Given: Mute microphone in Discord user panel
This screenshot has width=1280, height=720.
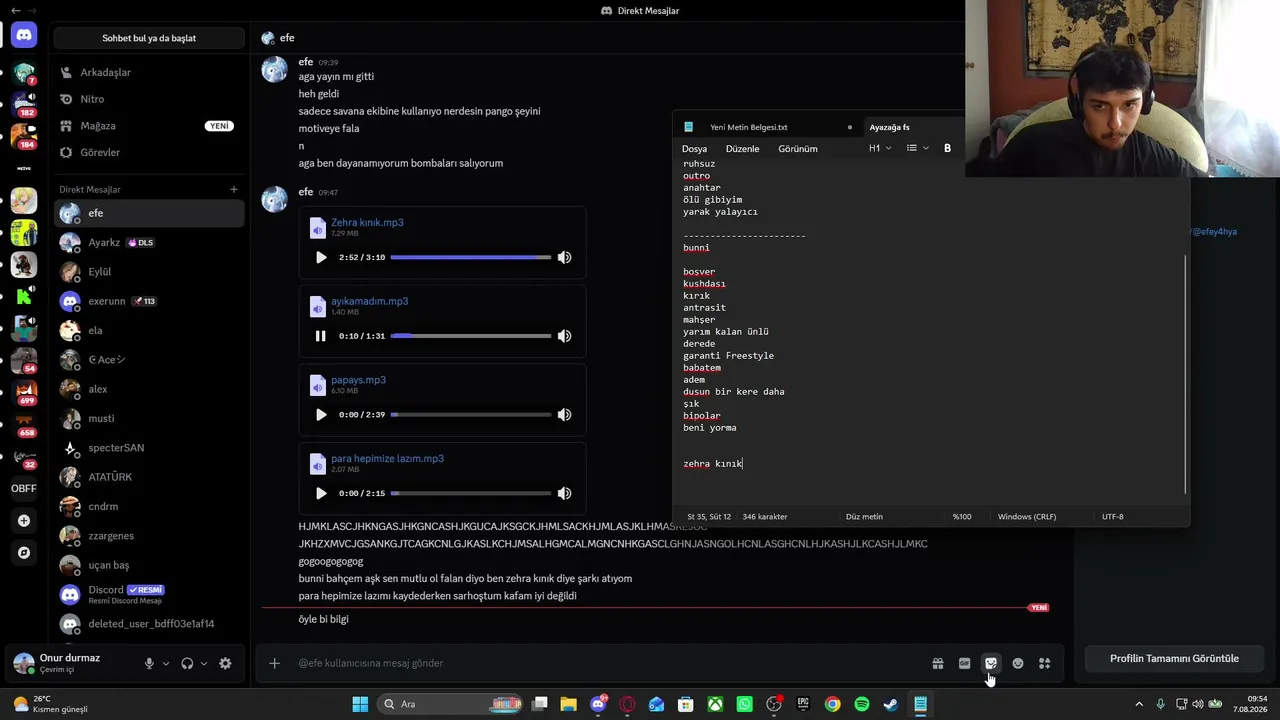Looking at the screenshot, I should tap(149, 663).
